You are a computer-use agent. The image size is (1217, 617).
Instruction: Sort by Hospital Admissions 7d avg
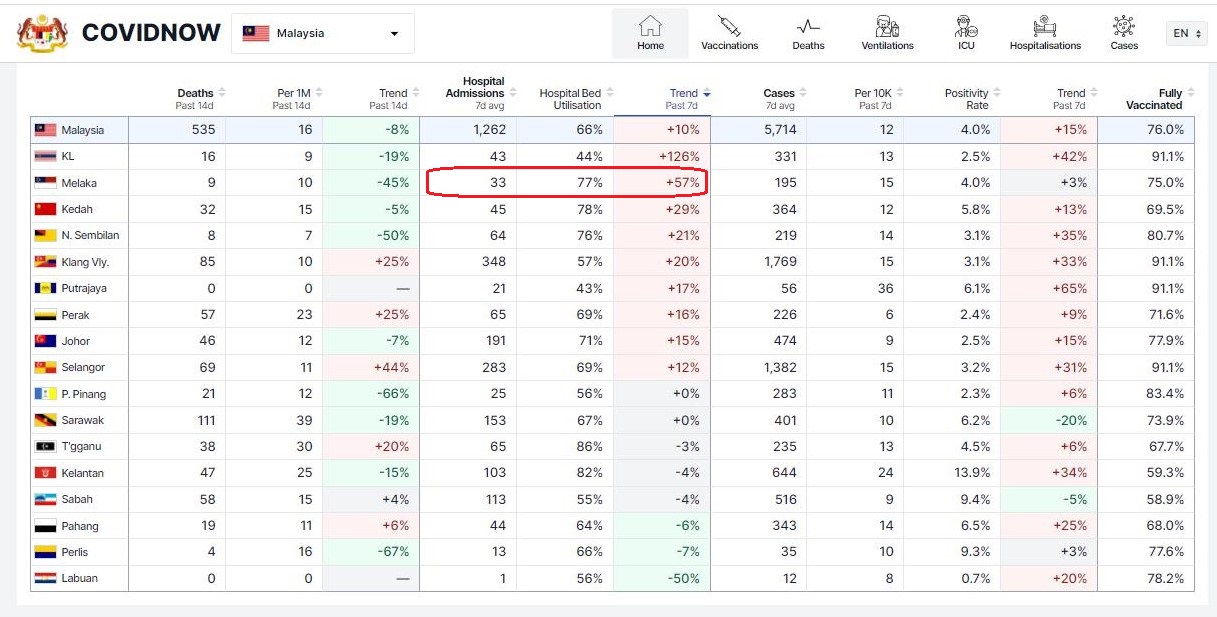click(x=479, y=92)
